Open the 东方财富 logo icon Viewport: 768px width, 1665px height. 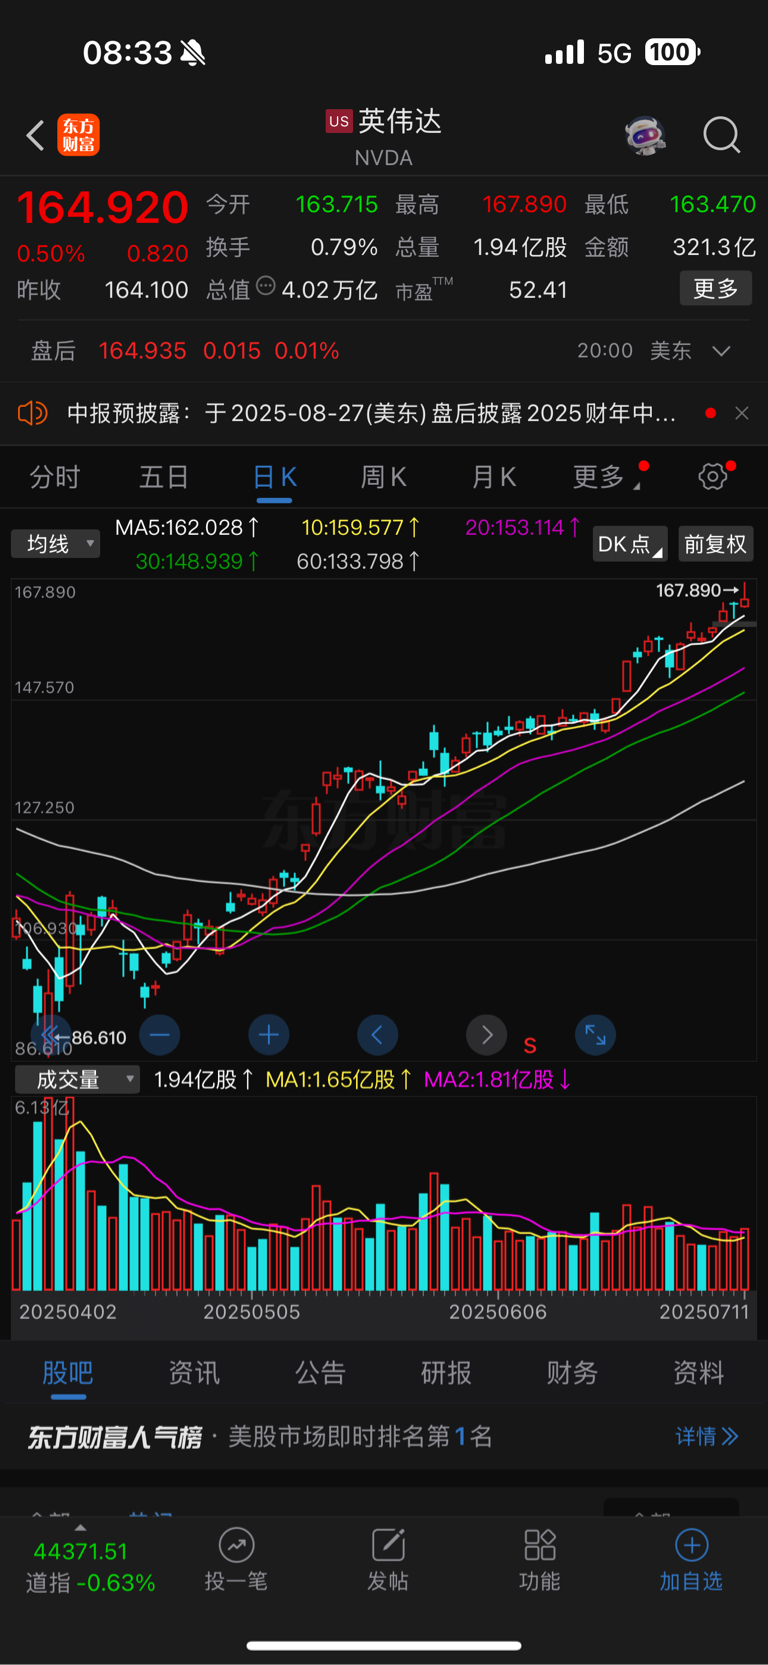pyautogui.click(x=79, y=135)
